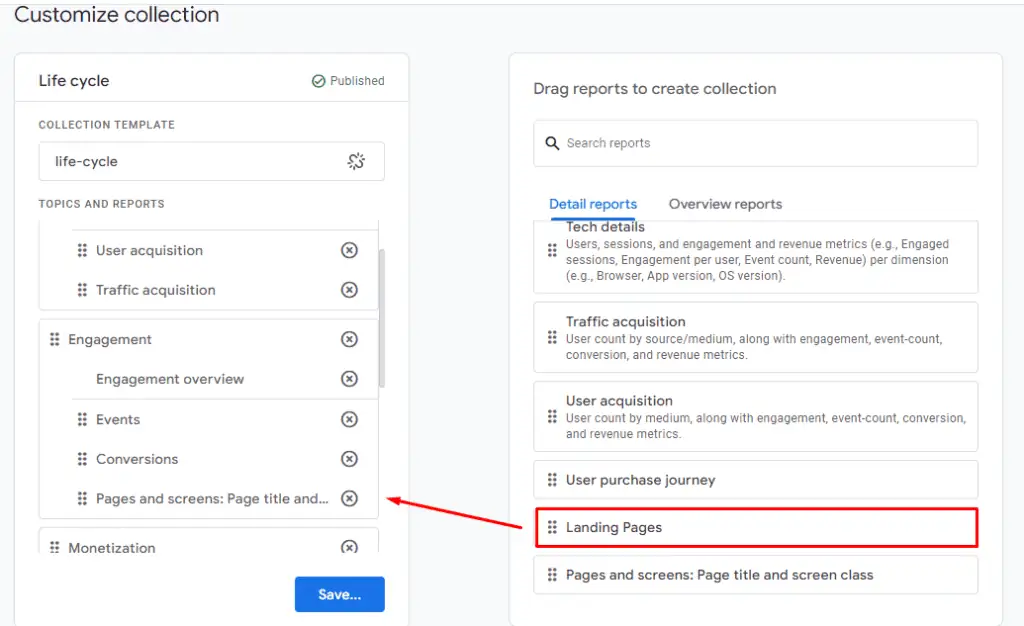Click the drag handle for User purchase journey
Screen dimensions: 1024x626
point(552,479)
